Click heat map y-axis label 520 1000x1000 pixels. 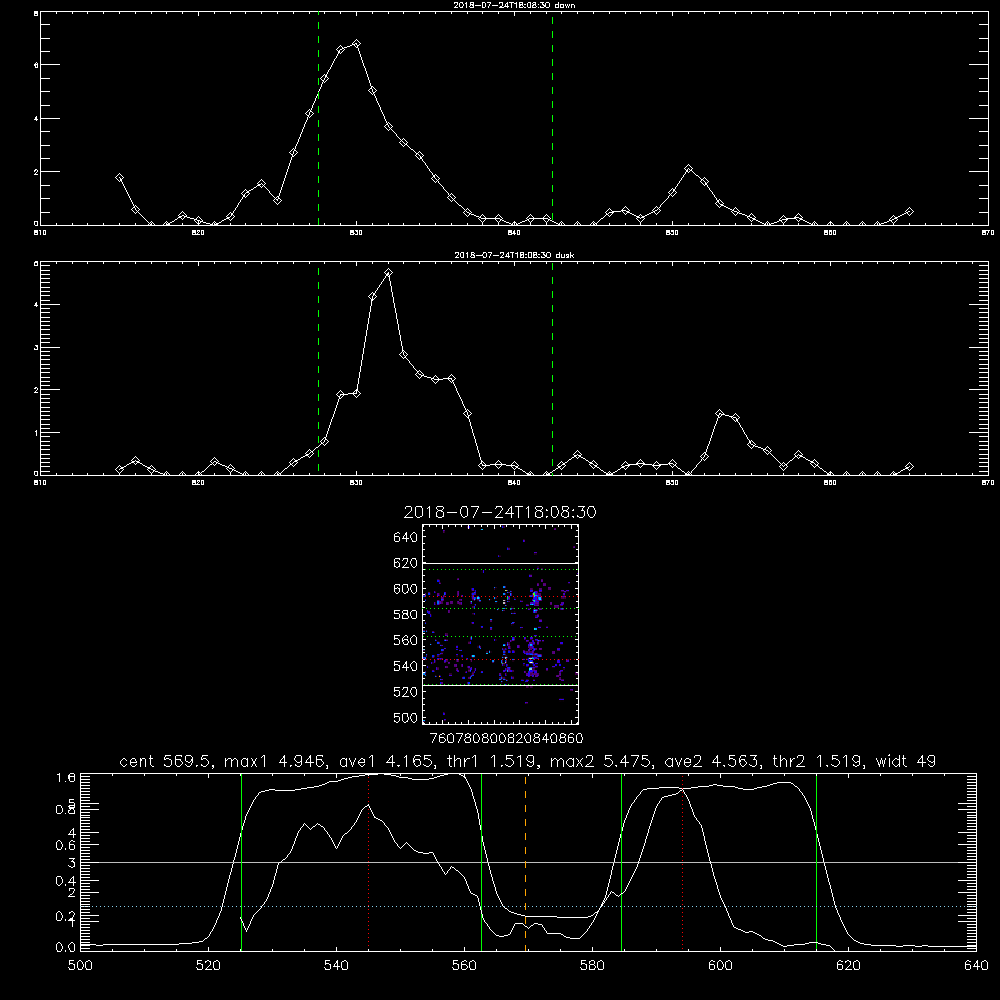(x=406, y=692)
